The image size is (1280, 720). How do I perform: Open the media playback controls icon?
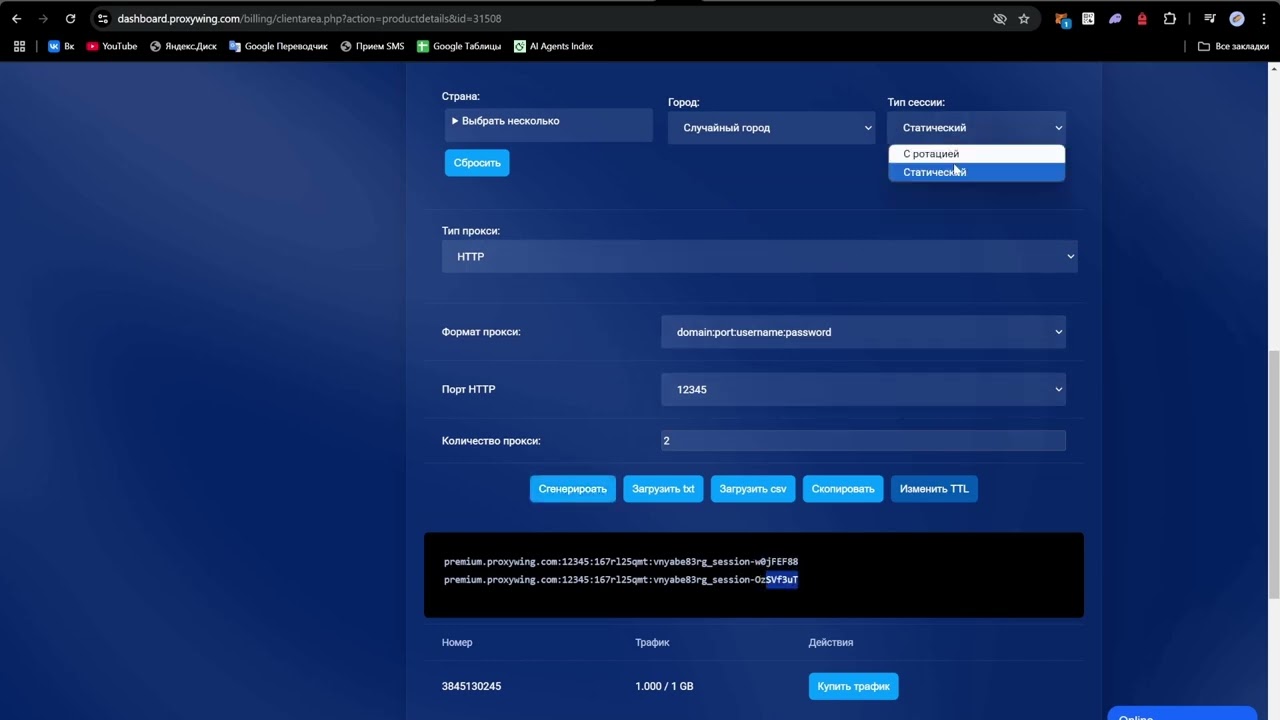1210,19
